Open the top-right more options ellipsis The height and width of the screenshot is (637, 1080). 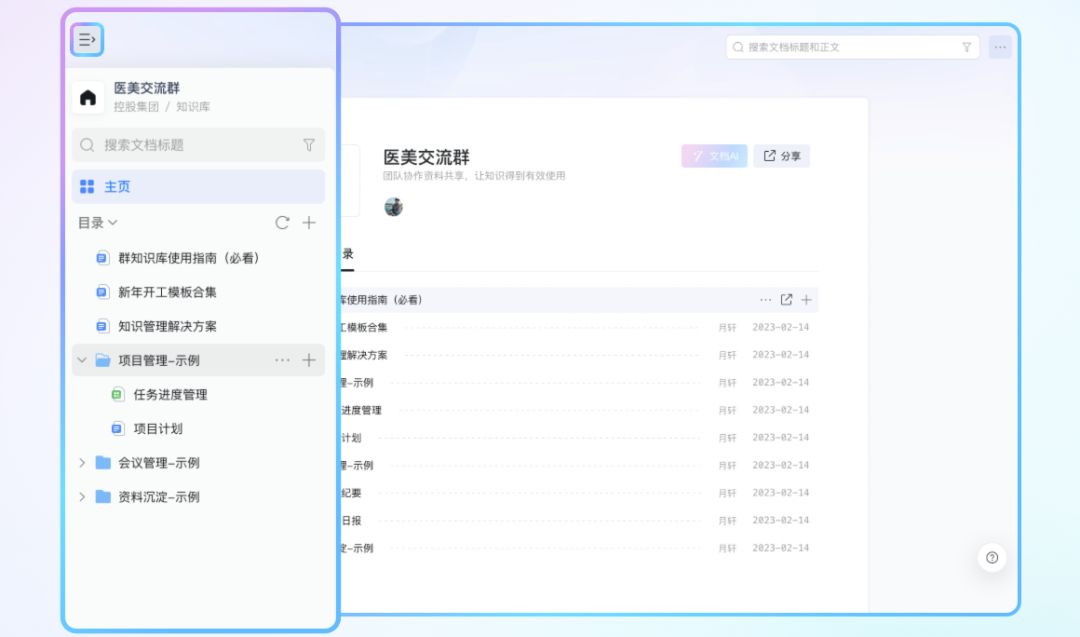1000,47
